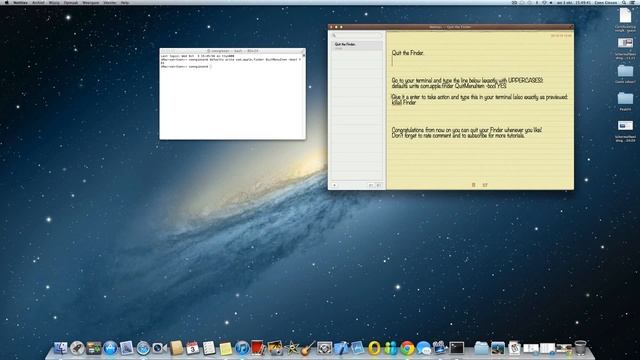Open Spotlight search magnifier in menu bar

(624, 2)
